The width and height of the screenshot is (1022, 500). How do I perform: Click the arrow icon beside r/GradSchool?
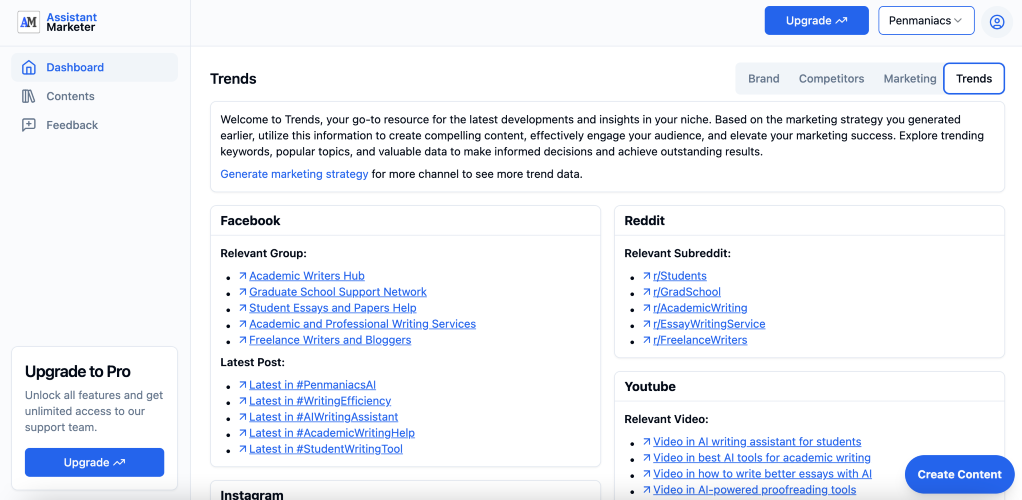[x=647, y=292]
